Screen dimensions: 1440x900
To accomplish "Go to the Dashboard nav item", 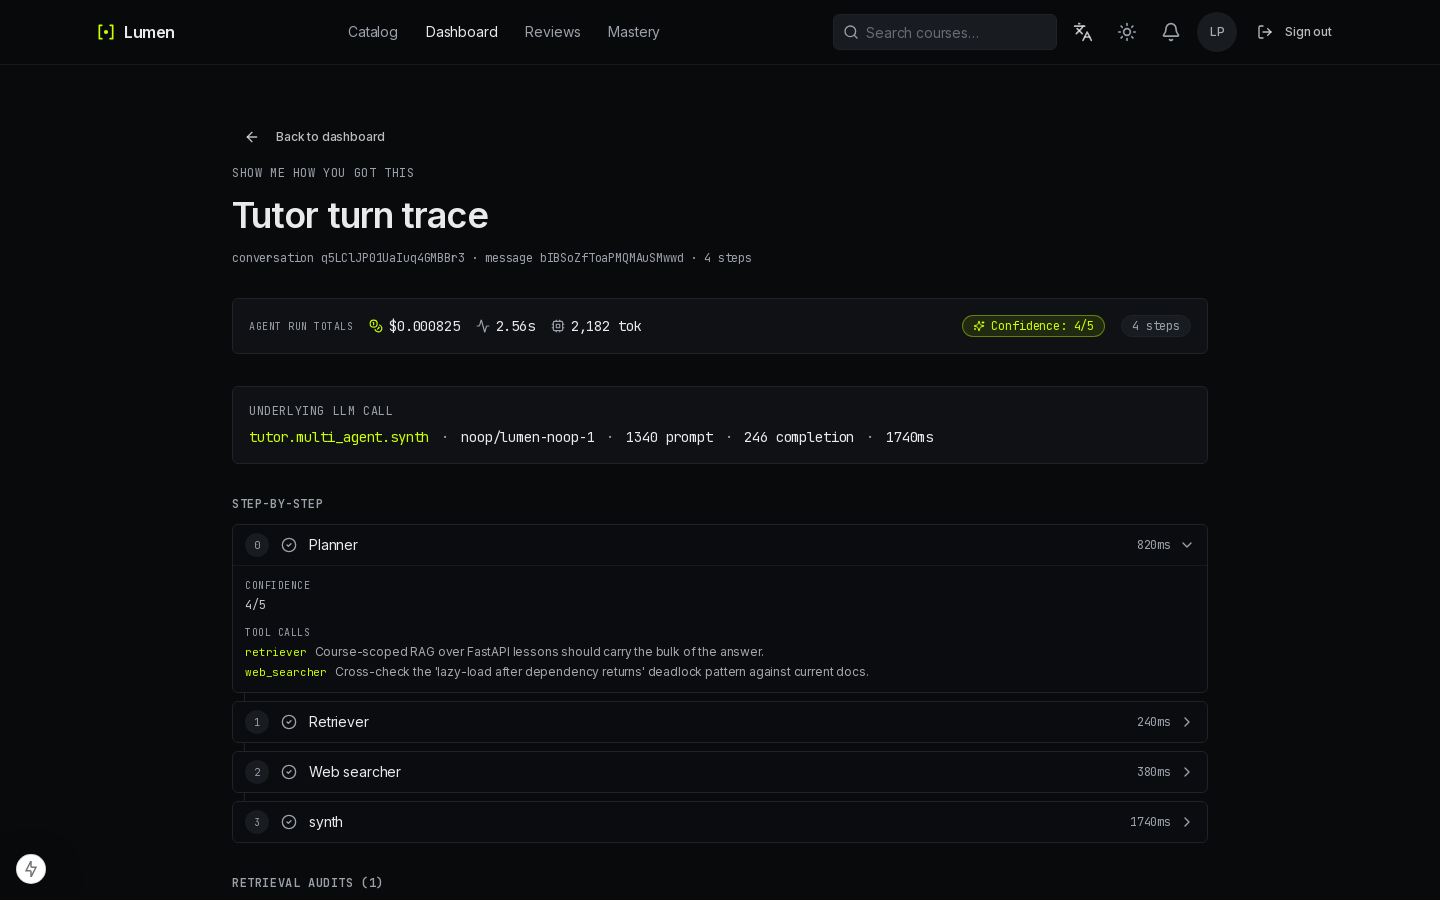I will pos(462,32).
